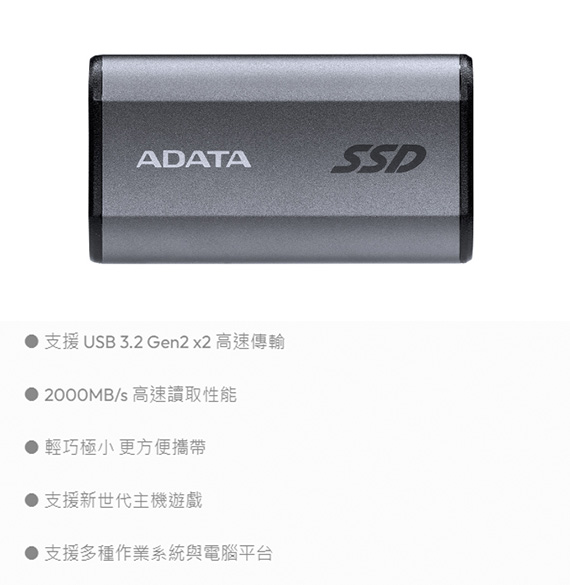Click the bottom beveled edge of the SSD
Viewport: 570px width, 585px height.
[281, 239]
